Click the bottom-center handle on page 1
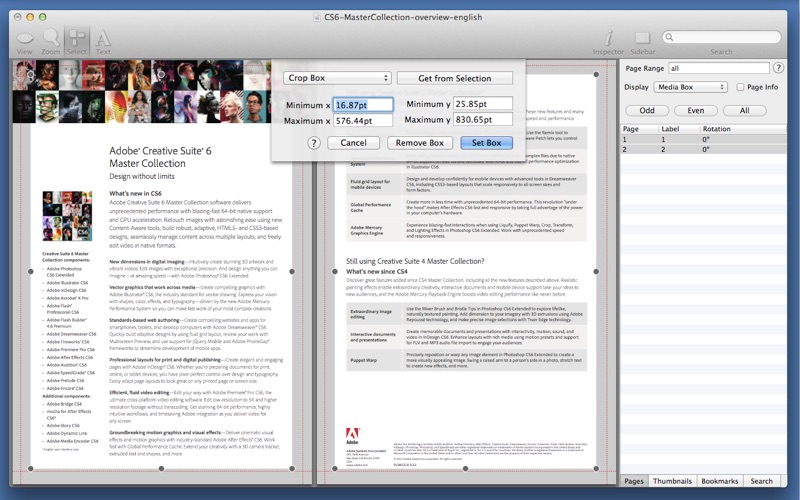This screenshot has height=500, width=800. 161,468
